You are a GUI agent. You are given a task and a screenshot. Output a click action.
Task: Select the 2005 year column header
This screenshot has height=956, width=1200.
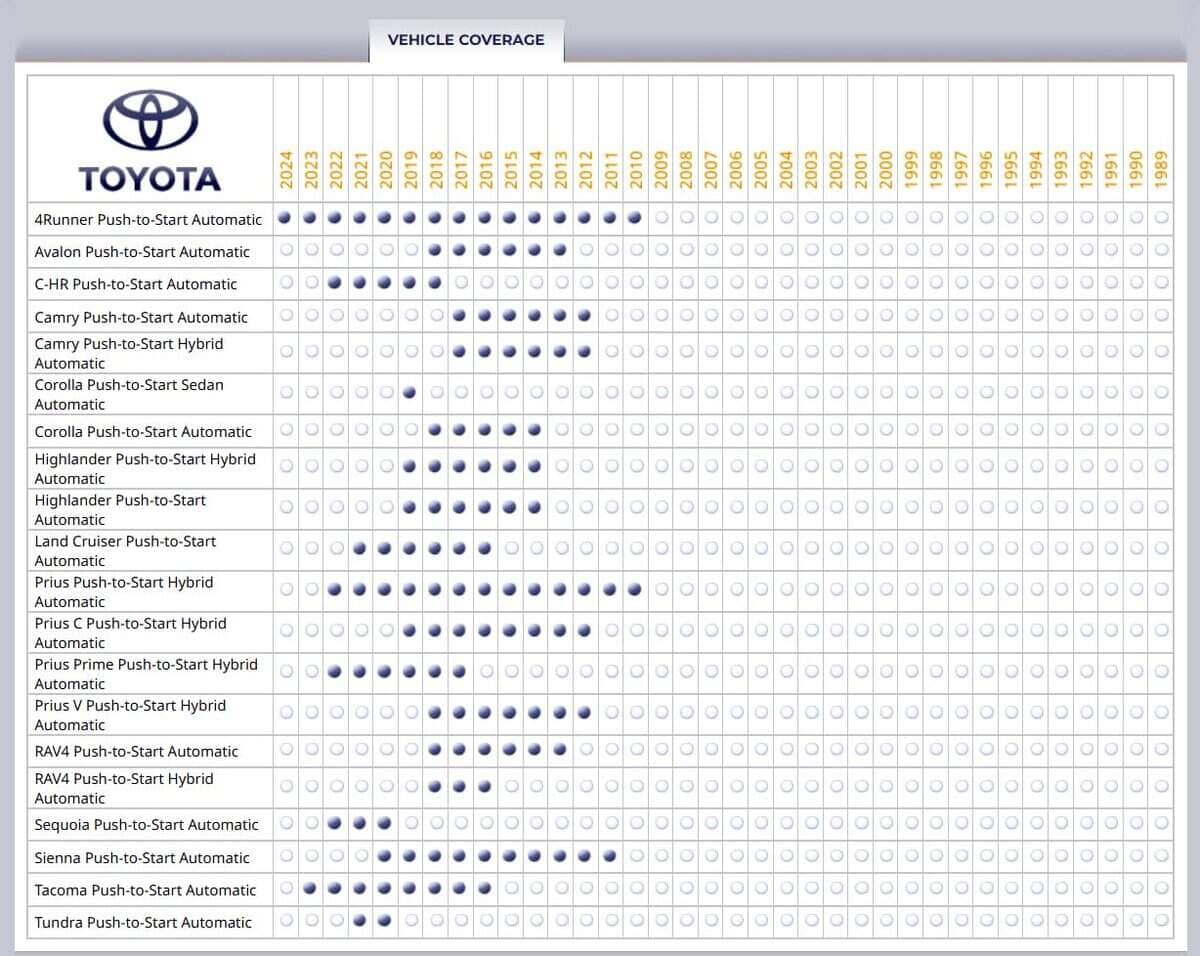[x=760, y=170]
